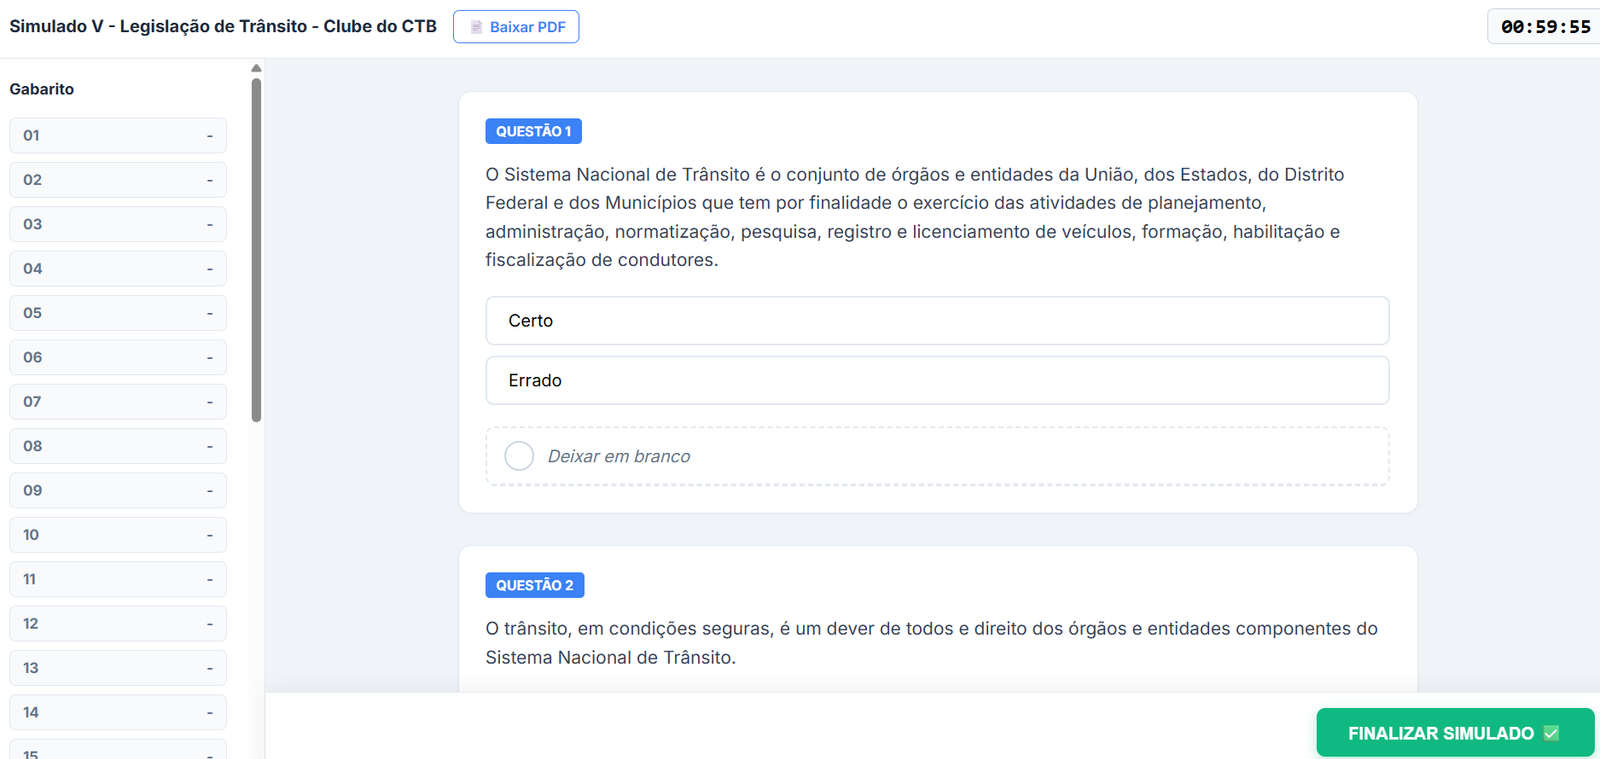This screenshot has width=1600, height=759.
Task: Open question 01 in the Gabarito list
Action: (118, 136)
